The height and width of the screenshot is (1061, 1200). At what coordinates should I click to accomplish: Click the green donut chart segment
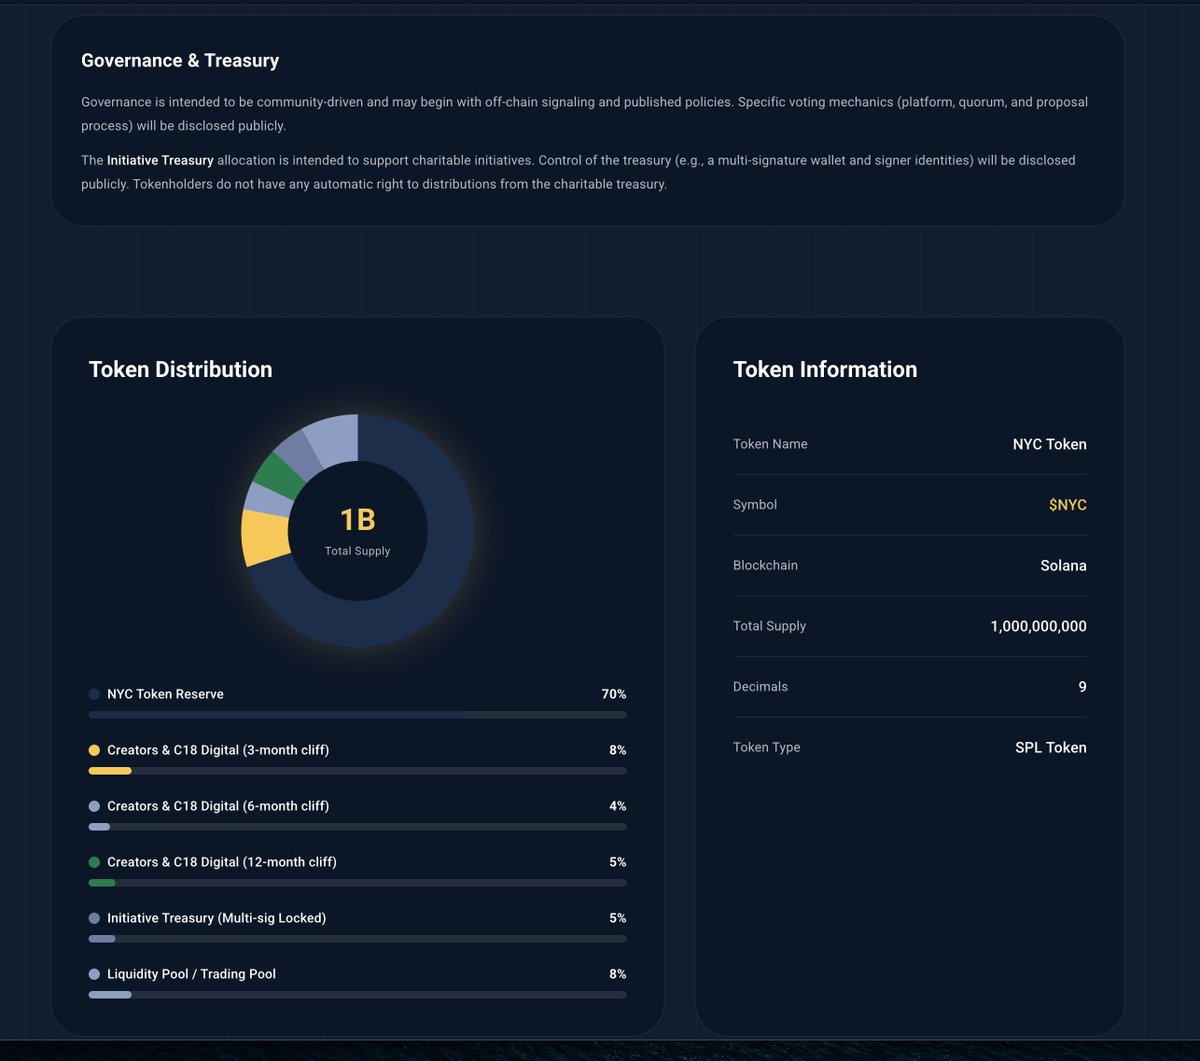[280, 475]
